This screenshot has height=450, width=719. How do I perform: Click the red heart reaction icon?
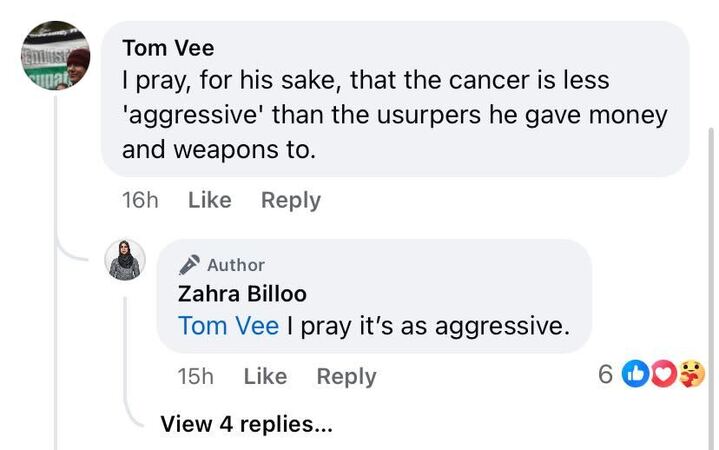[x=662, y=374]
